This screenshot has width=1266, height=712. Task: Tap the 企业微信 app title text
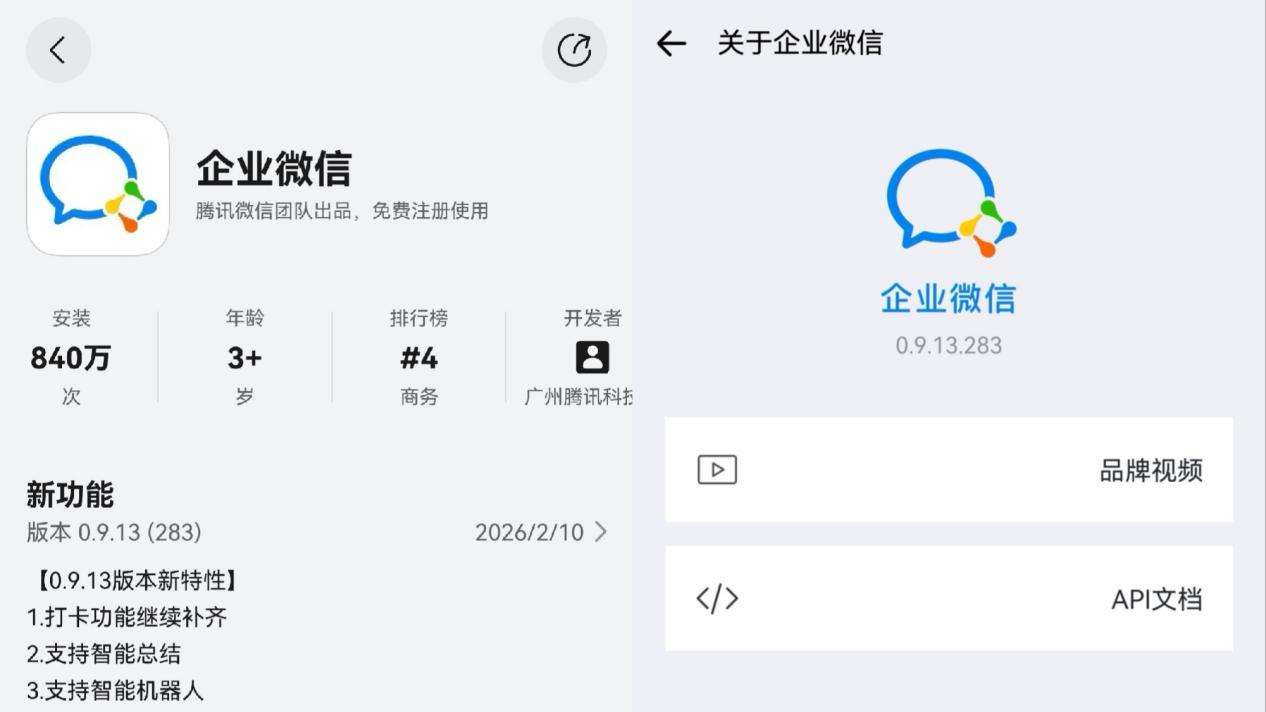click(x=272, y=170)
